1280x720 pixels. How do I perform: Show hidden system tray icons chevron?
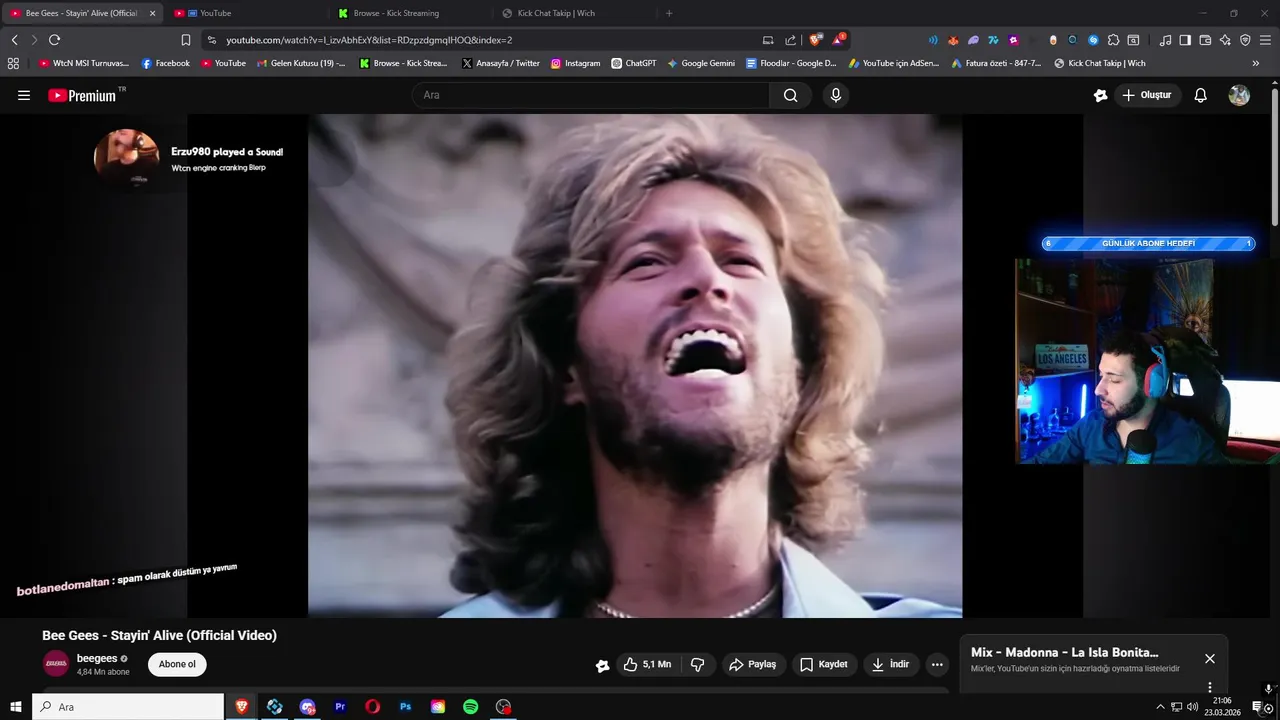pyautogui.click(x=1160, y=707)
